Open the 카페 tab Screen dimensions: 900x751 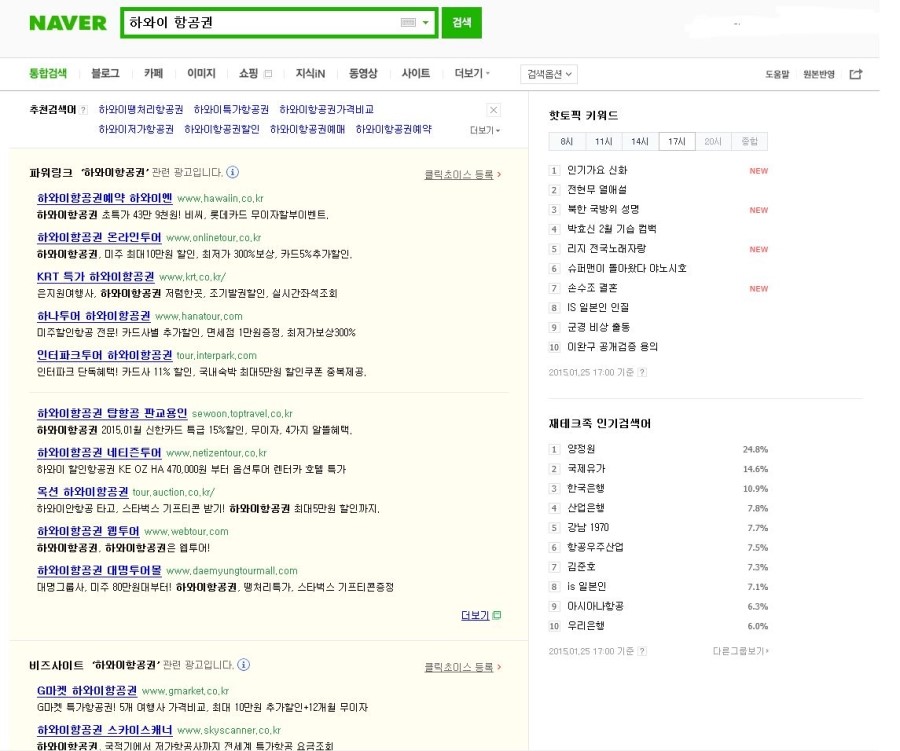click(153, 73)
